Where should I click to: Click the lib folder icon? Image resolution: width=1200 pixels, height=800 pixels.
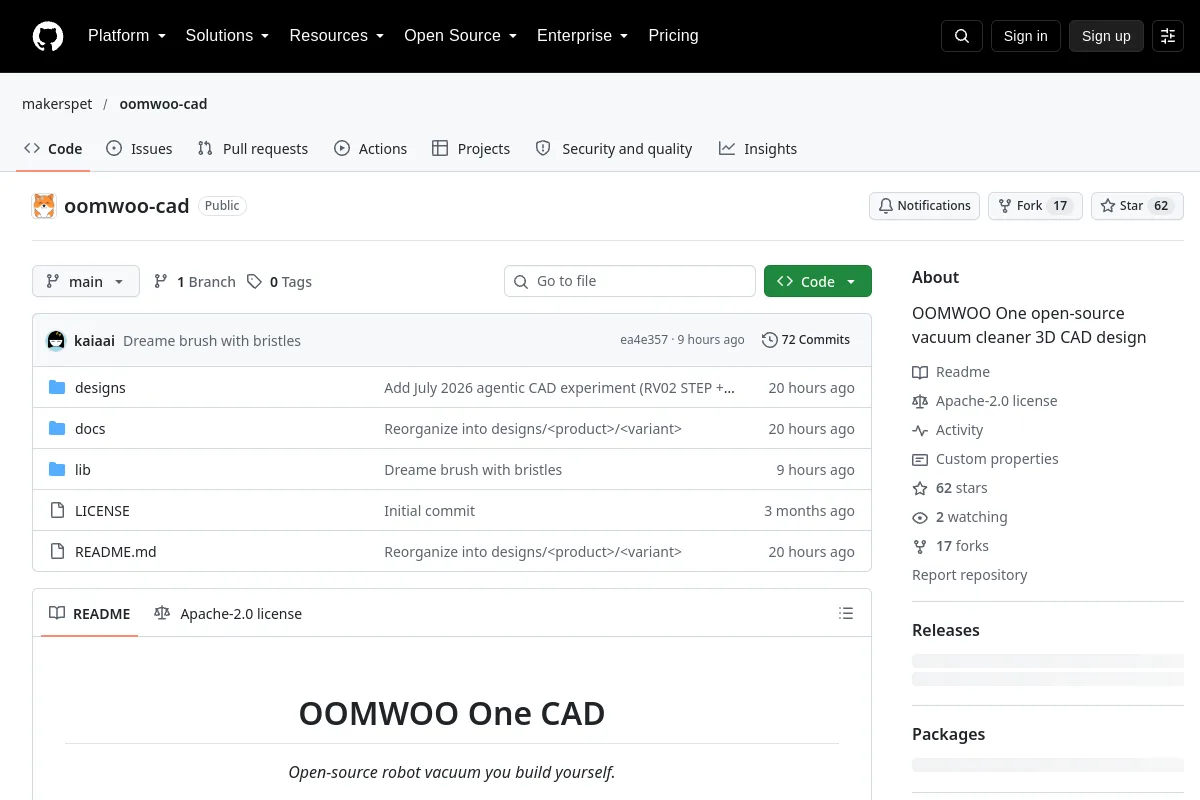pyautogui.click(x=57, y=469)
